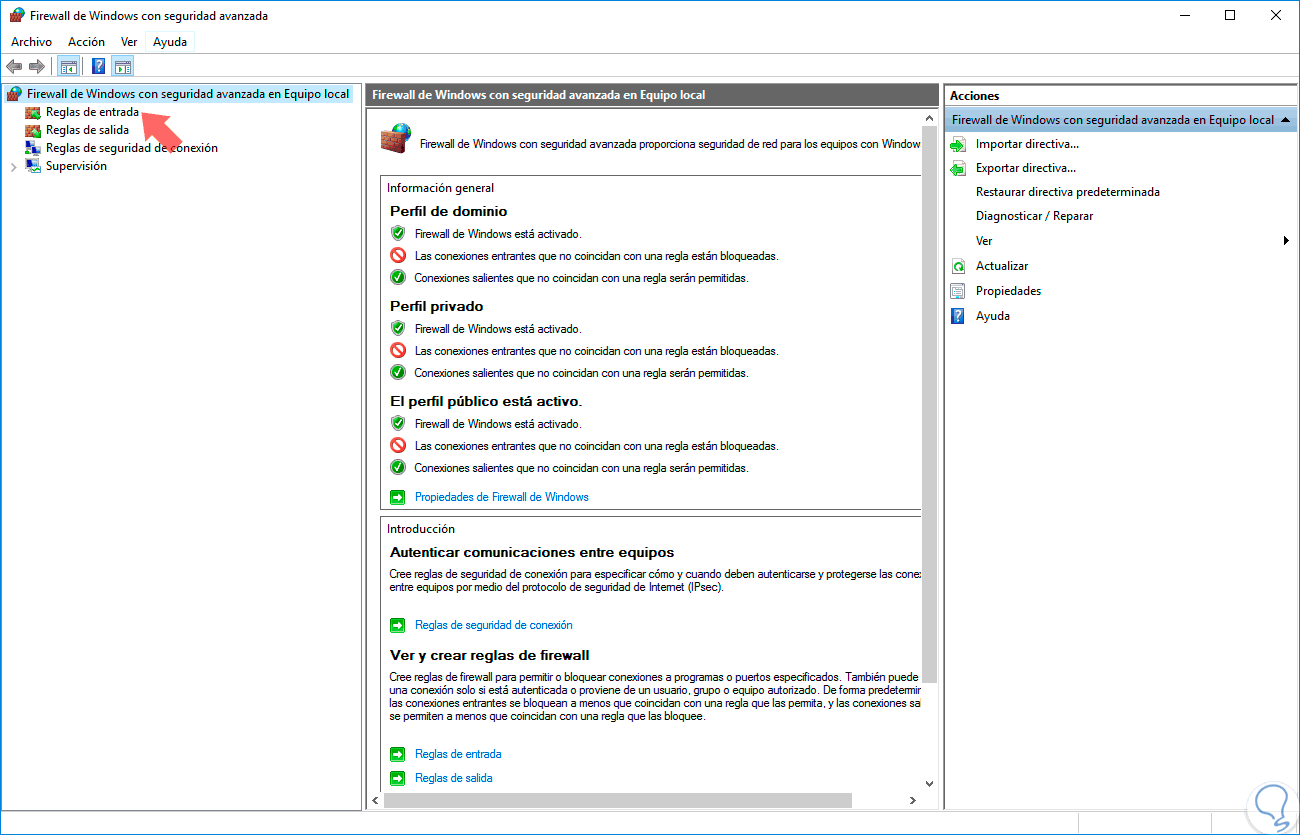Toggle the Action pane toolbar icon
Viewport: 1300px width, 835px height.
[122, 67]
